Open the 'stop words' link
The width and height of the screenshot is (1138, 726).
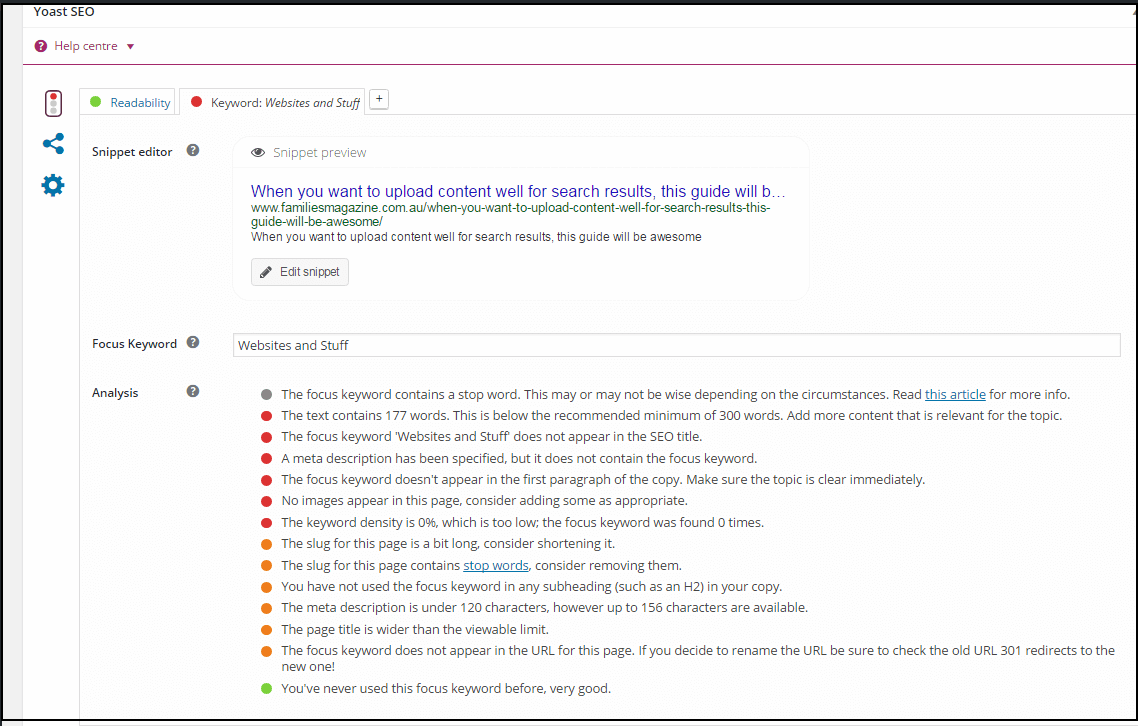click(x=496, y=565)
